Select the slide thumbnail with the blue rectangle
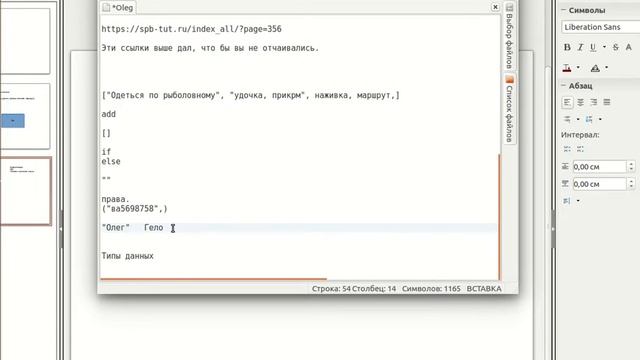640x360 pixels. point(25,116)
